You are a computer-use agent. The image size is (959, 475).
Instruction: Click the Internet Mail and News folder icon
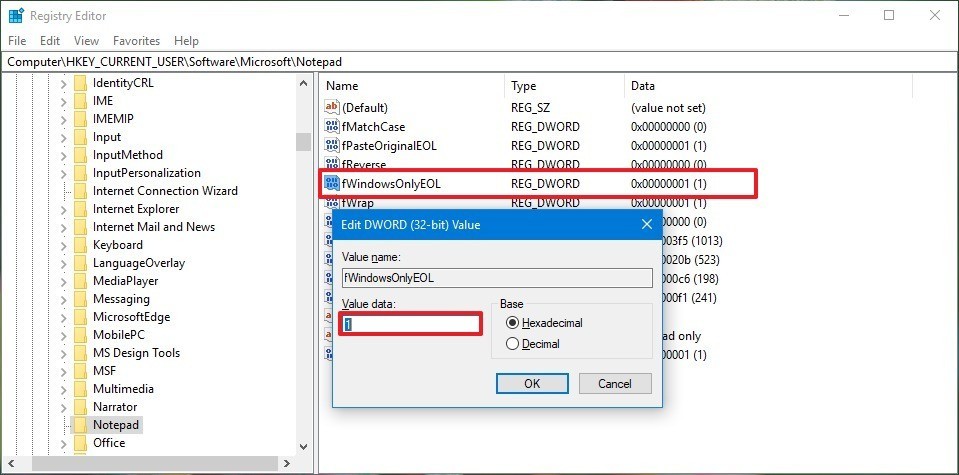tap(80, 227)
